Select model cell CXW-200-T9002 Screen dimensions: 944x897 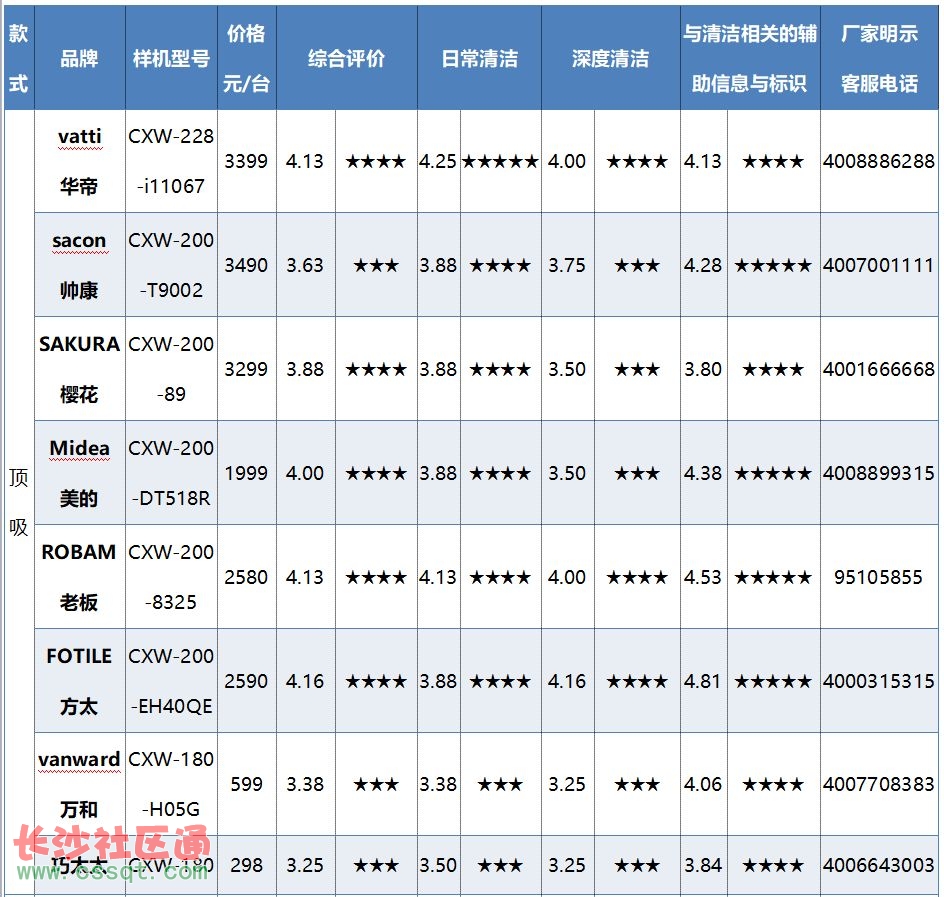[171, 265]
